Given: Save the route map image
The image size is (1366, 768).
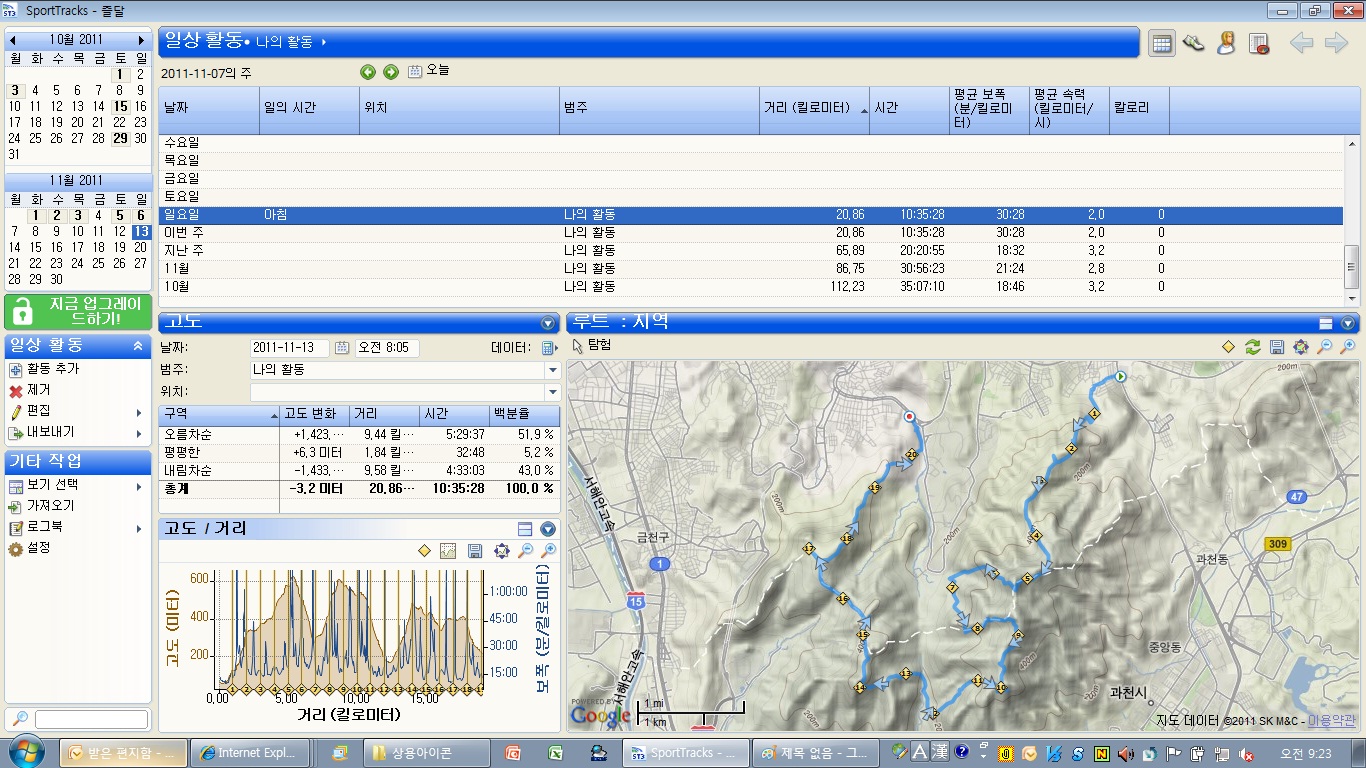Looking at the screenshot, I should pos(1276,347).
